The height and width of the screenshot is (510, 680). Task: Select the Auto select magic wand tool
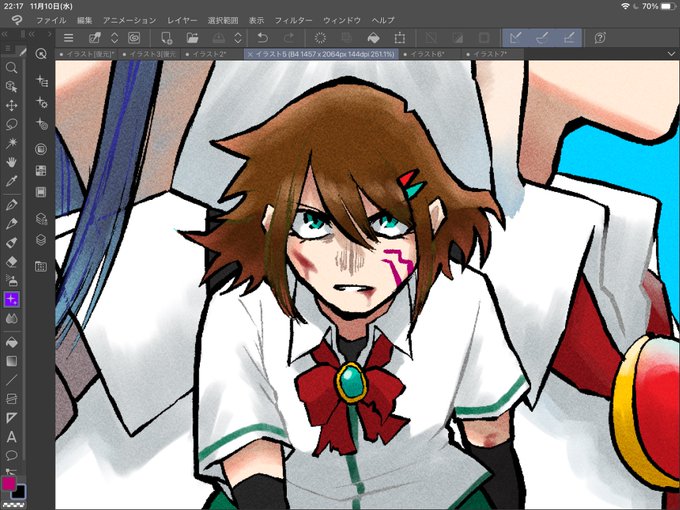(11, 143)
